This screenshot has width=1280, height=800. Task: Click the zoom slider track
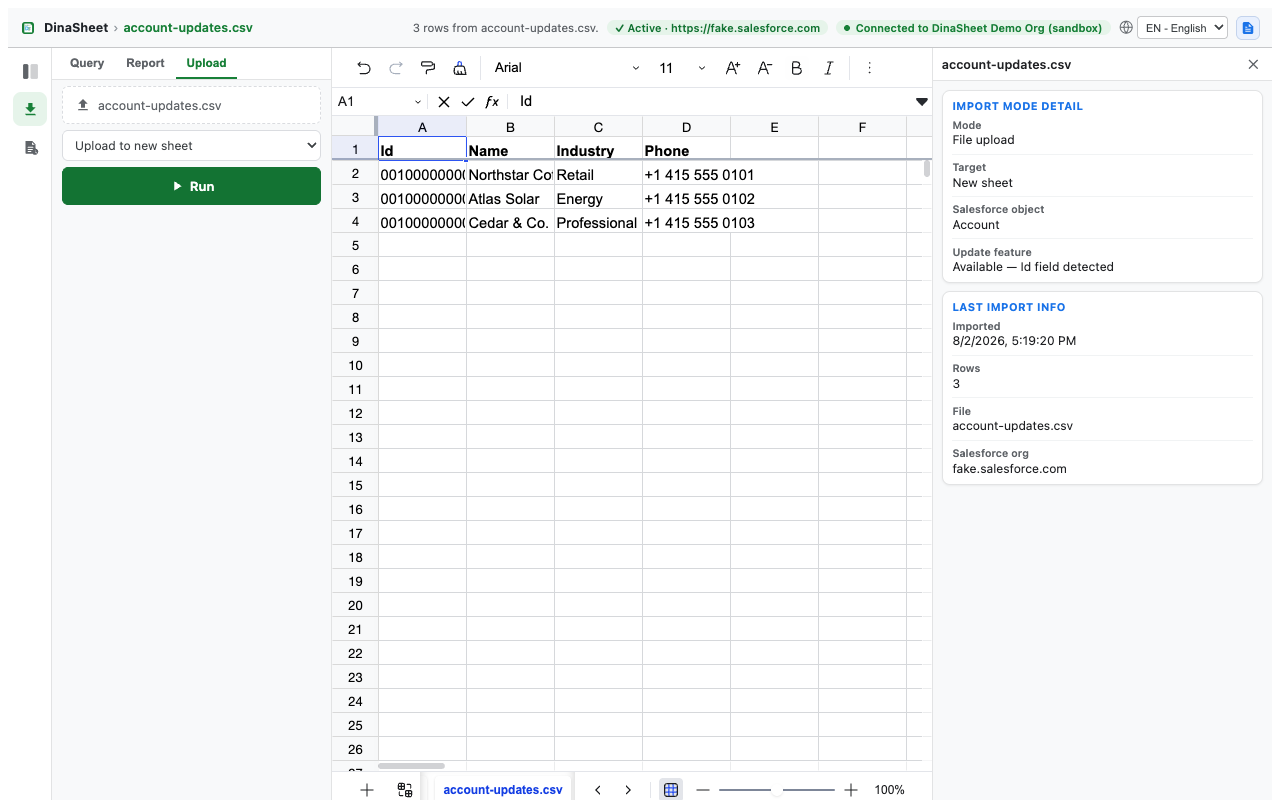click(777, 789)
